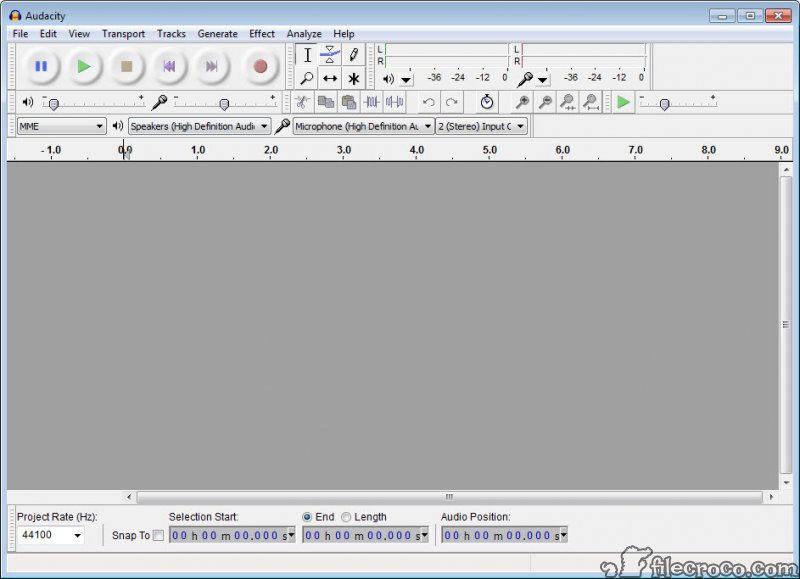Click Fit Project in window icon
This screenshot has height=579, width=800.
[591, 102]
